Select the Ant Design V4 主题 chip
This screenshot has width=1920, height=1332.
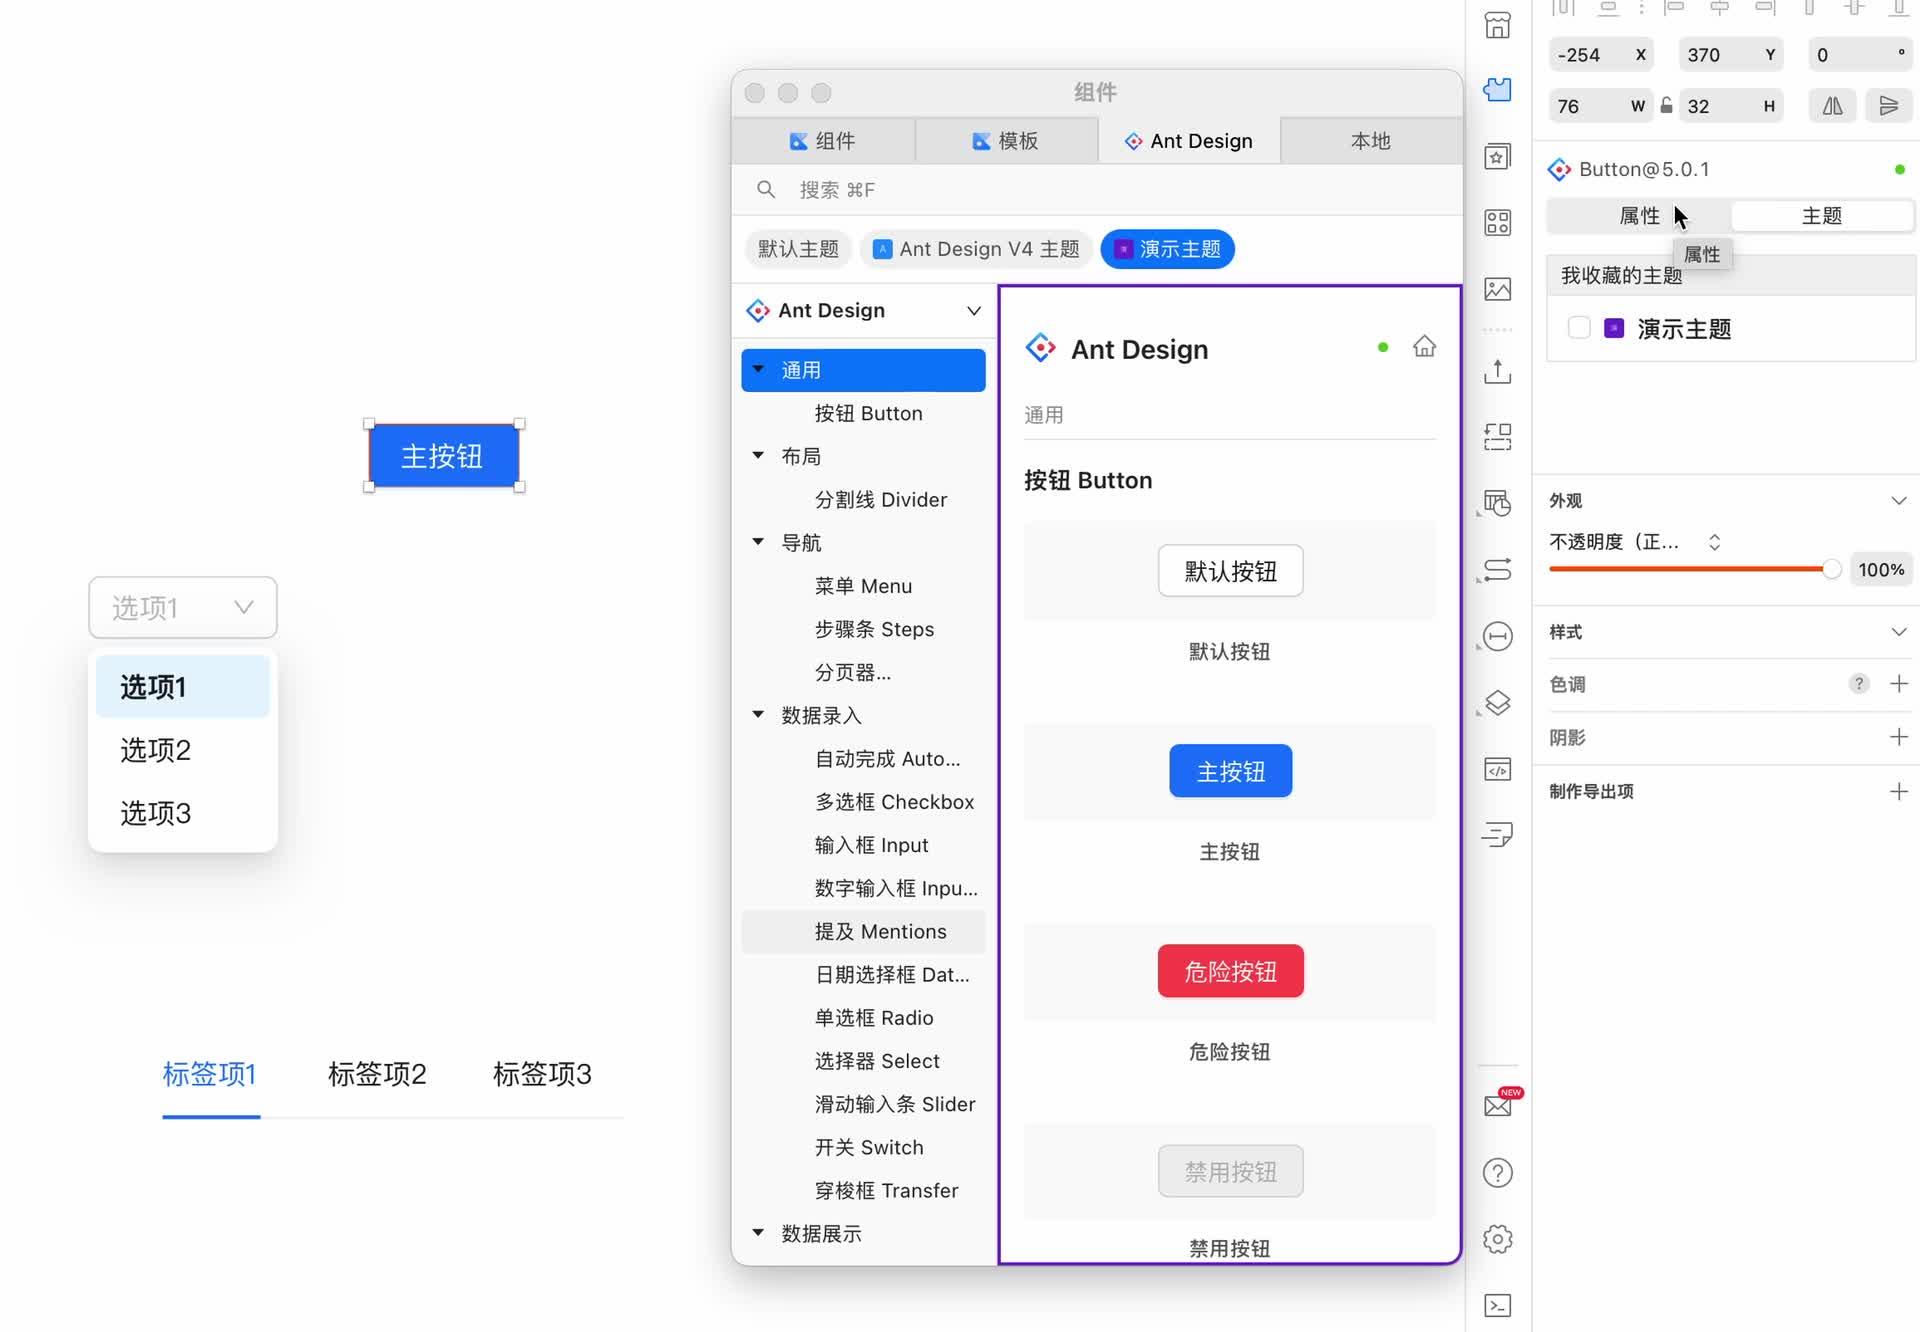(975, 249)
